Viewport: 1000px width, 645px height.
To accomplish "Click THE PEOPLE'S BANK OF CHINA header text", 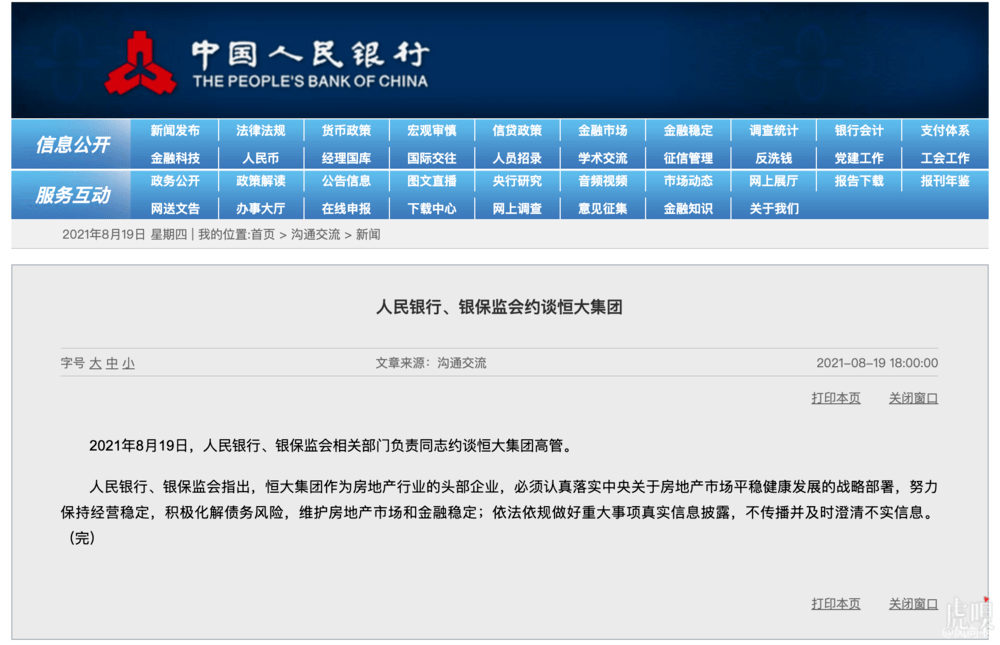I will tap(311, 81).
